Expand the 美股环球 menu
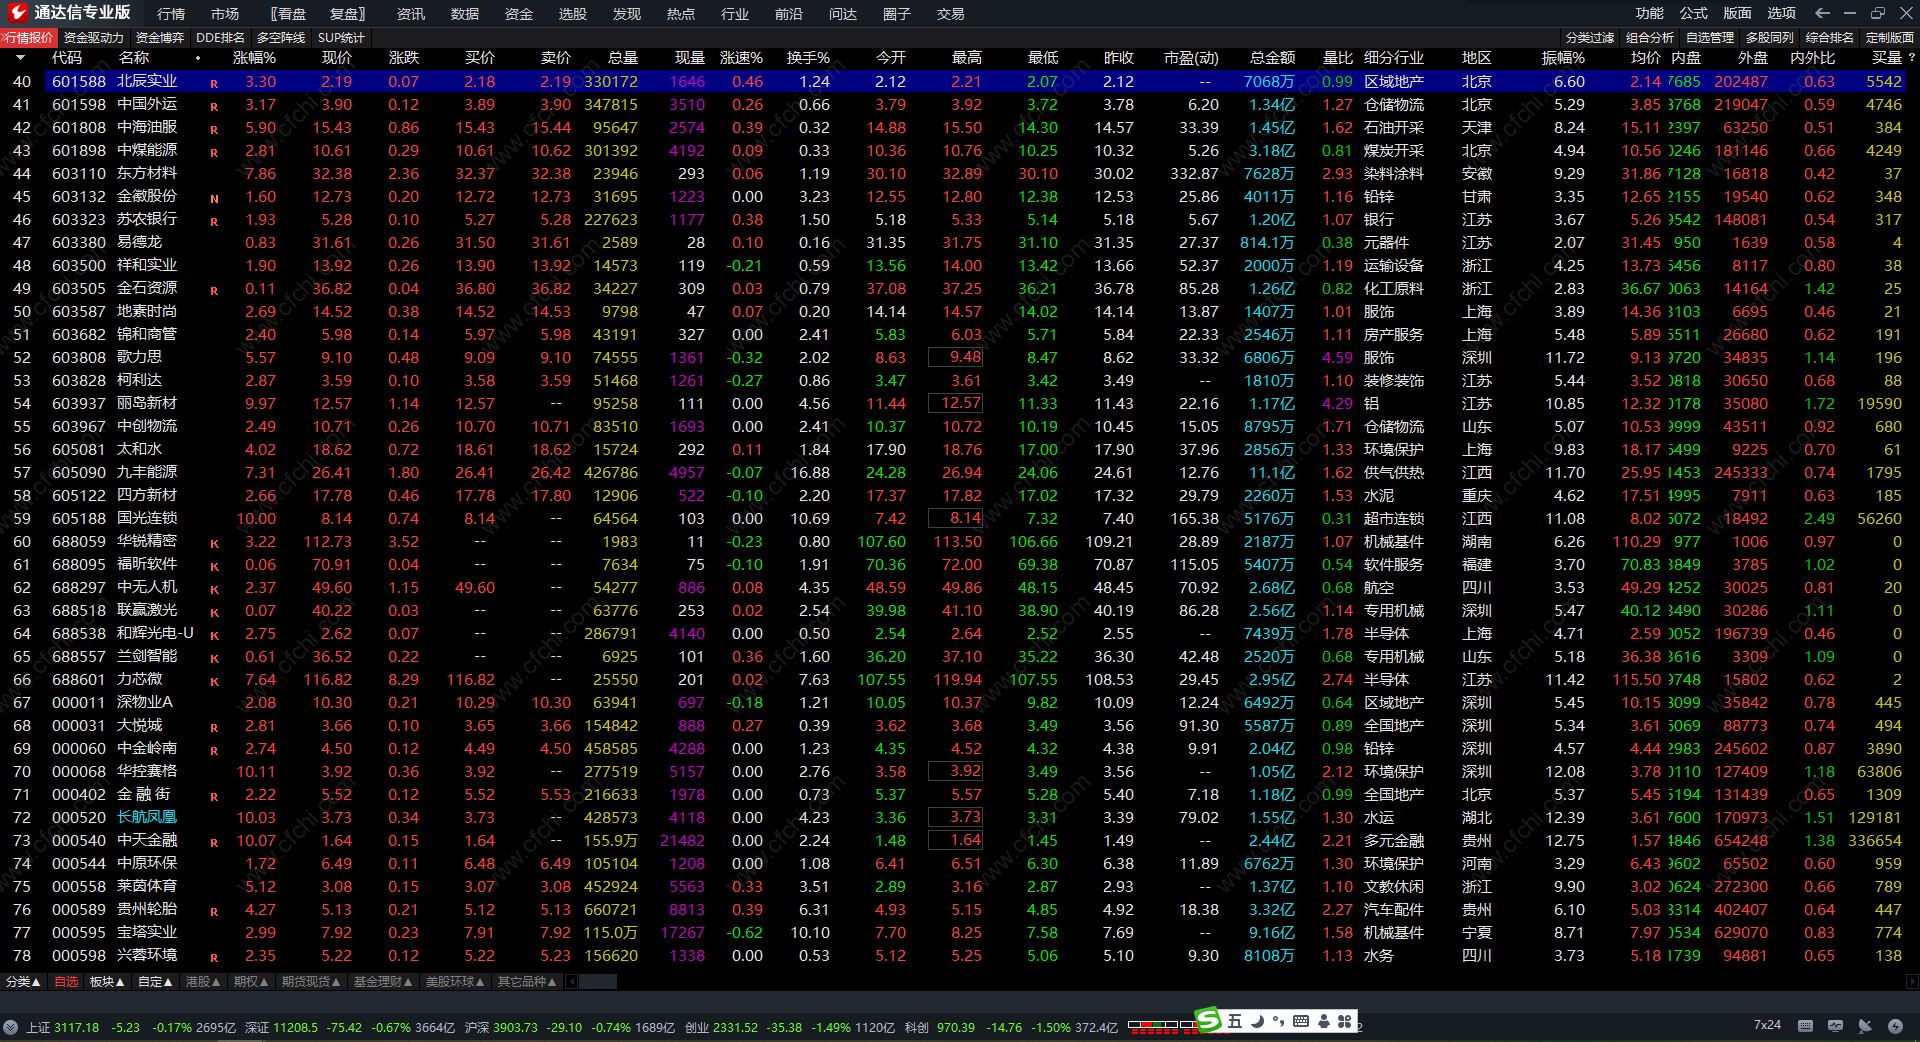 point(455,982)
